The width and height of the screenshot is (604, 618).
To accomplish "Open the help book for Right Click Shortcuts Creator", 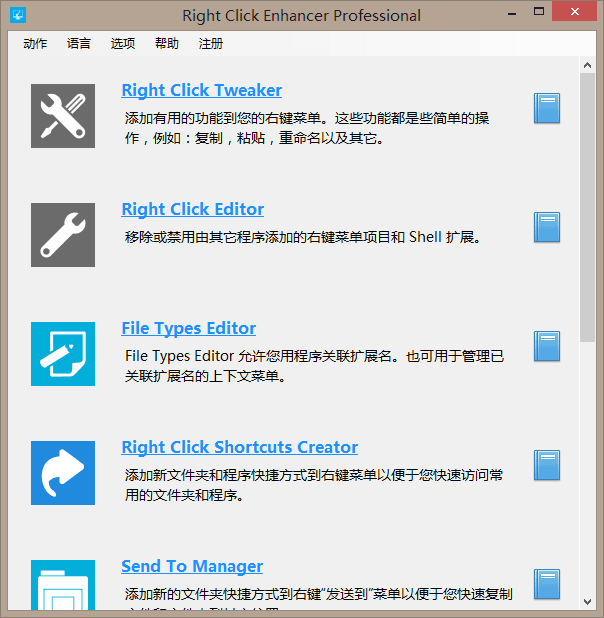I will pyautogui.click(x=547, y=465).
